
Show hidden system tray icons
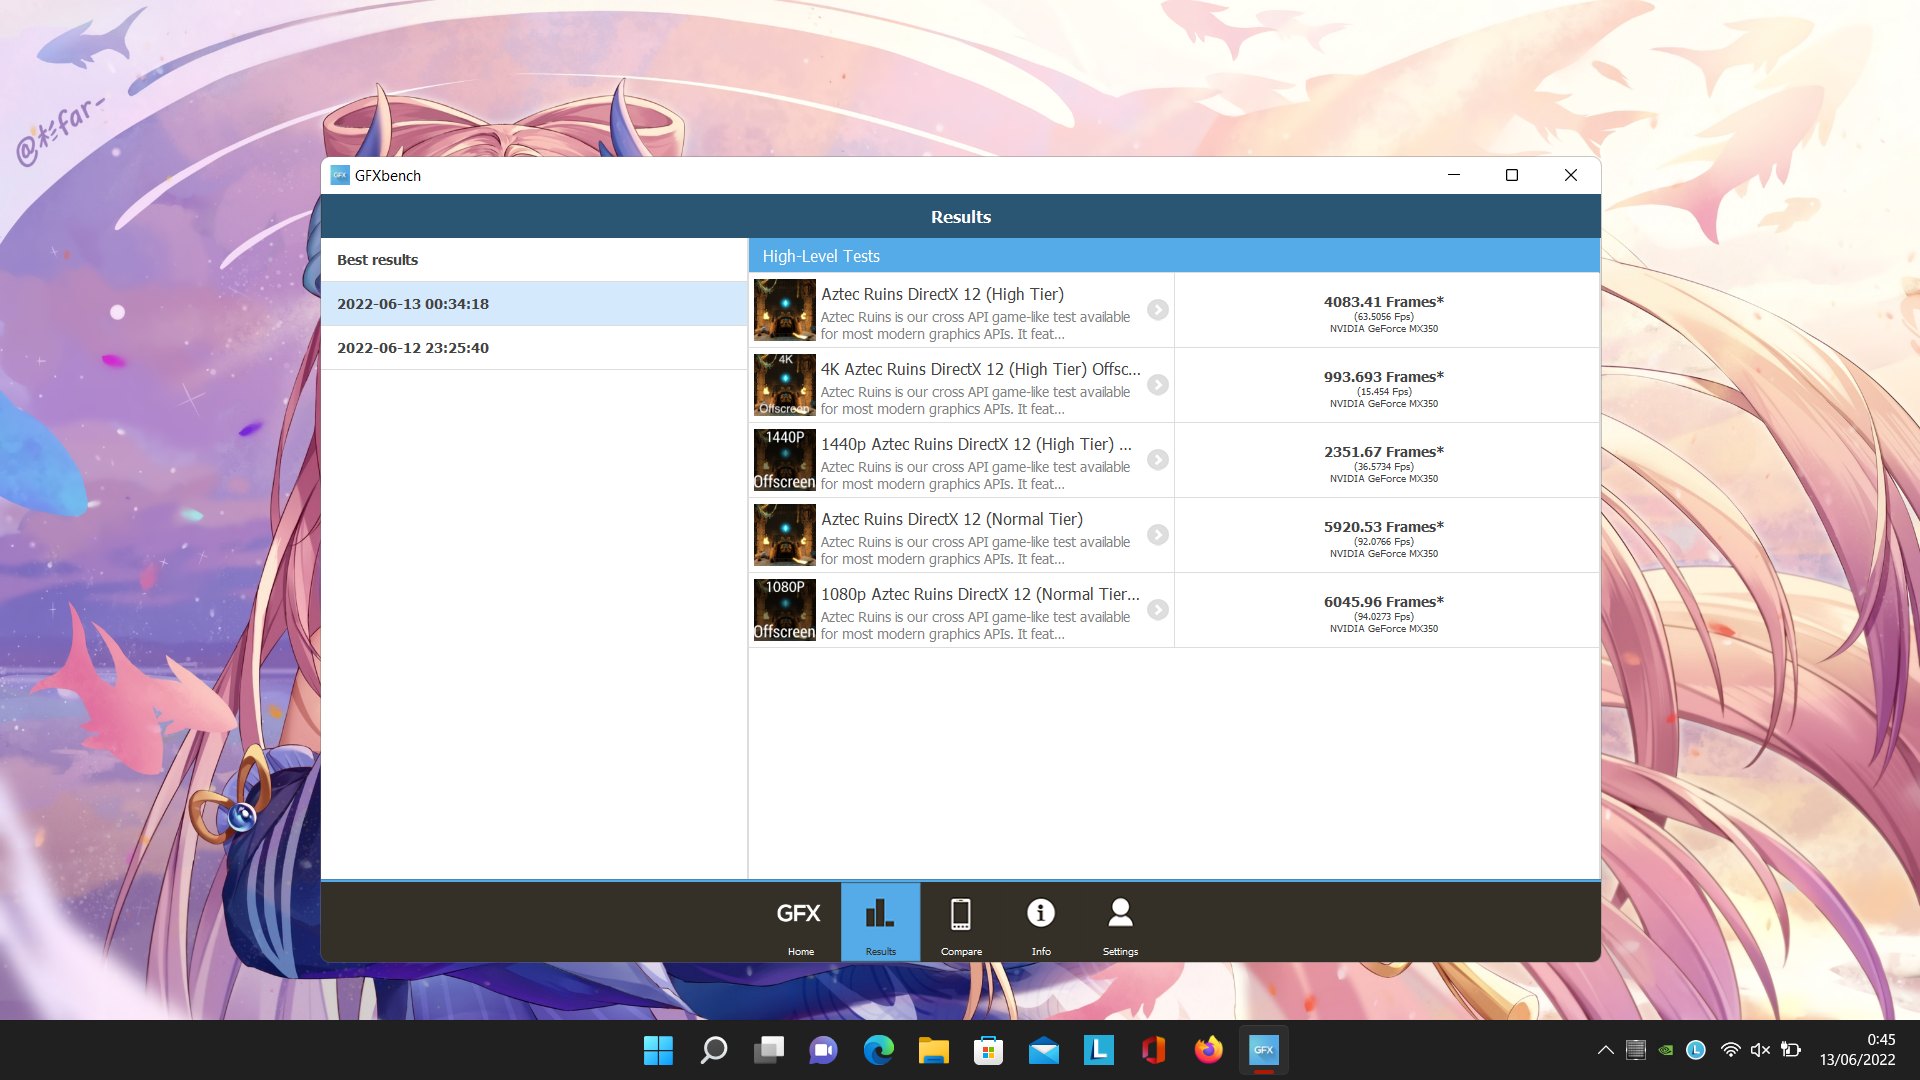(1605, 1050)
